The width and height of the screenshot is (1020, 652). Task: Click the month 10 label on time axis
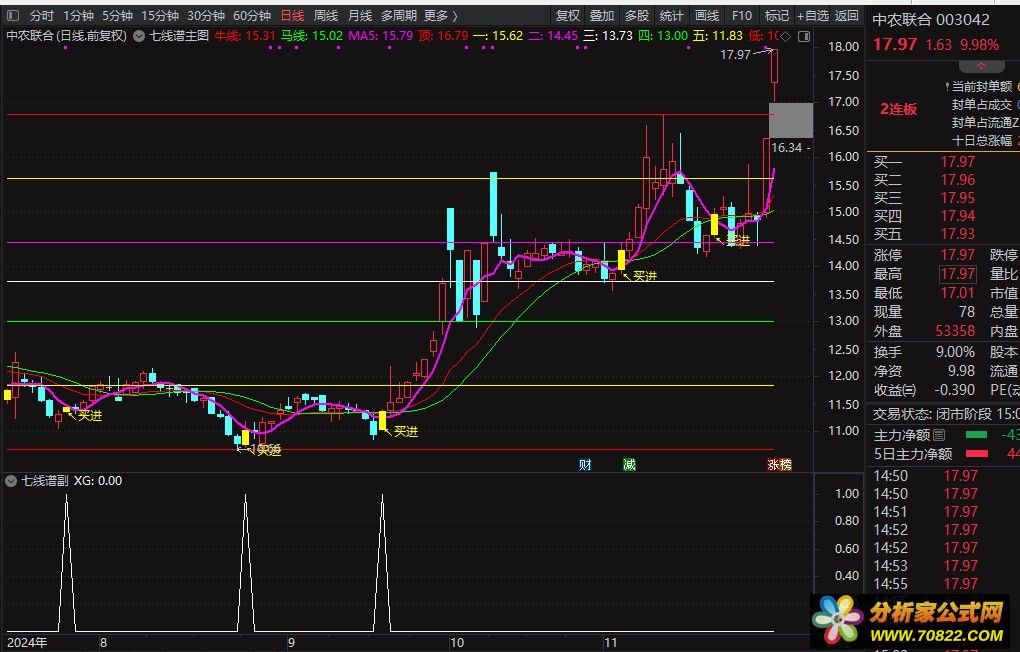pos(457,643)
